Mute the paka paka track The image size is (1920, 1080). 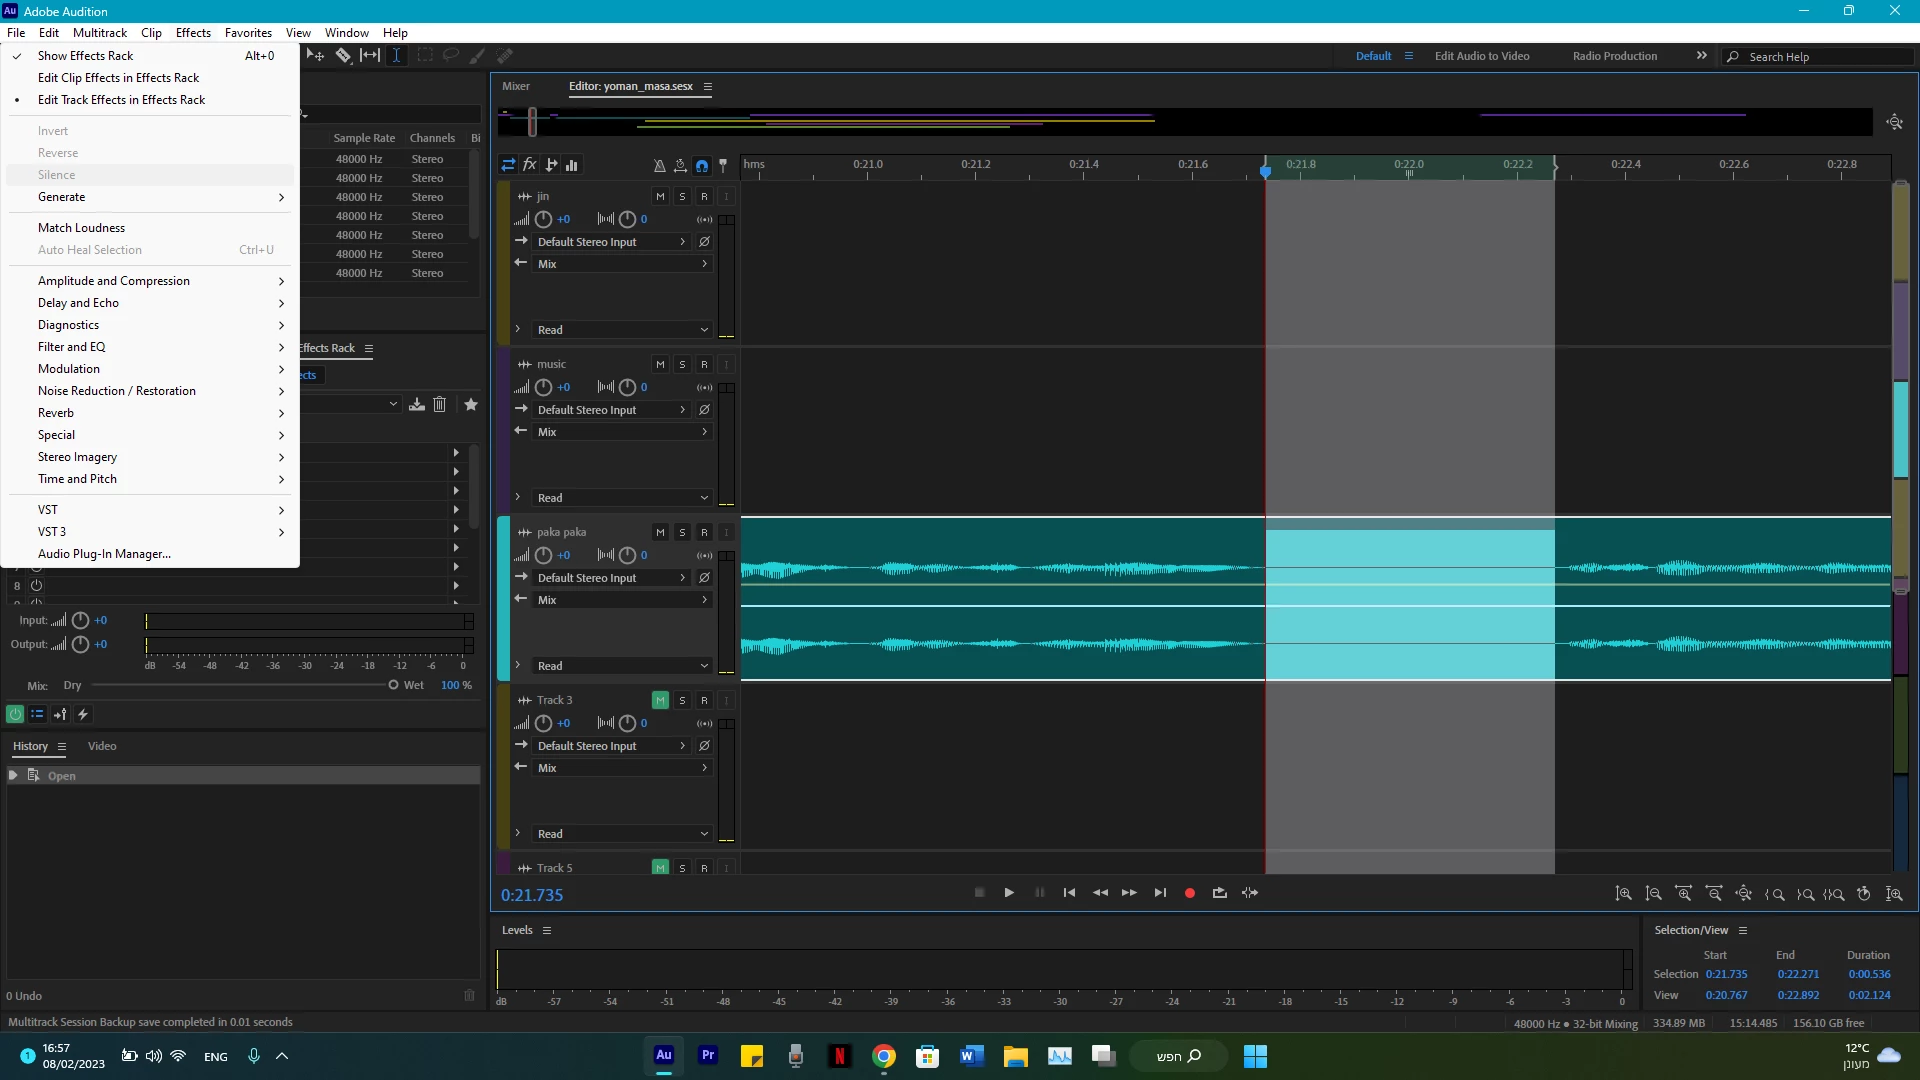click(x=660, y=532)
